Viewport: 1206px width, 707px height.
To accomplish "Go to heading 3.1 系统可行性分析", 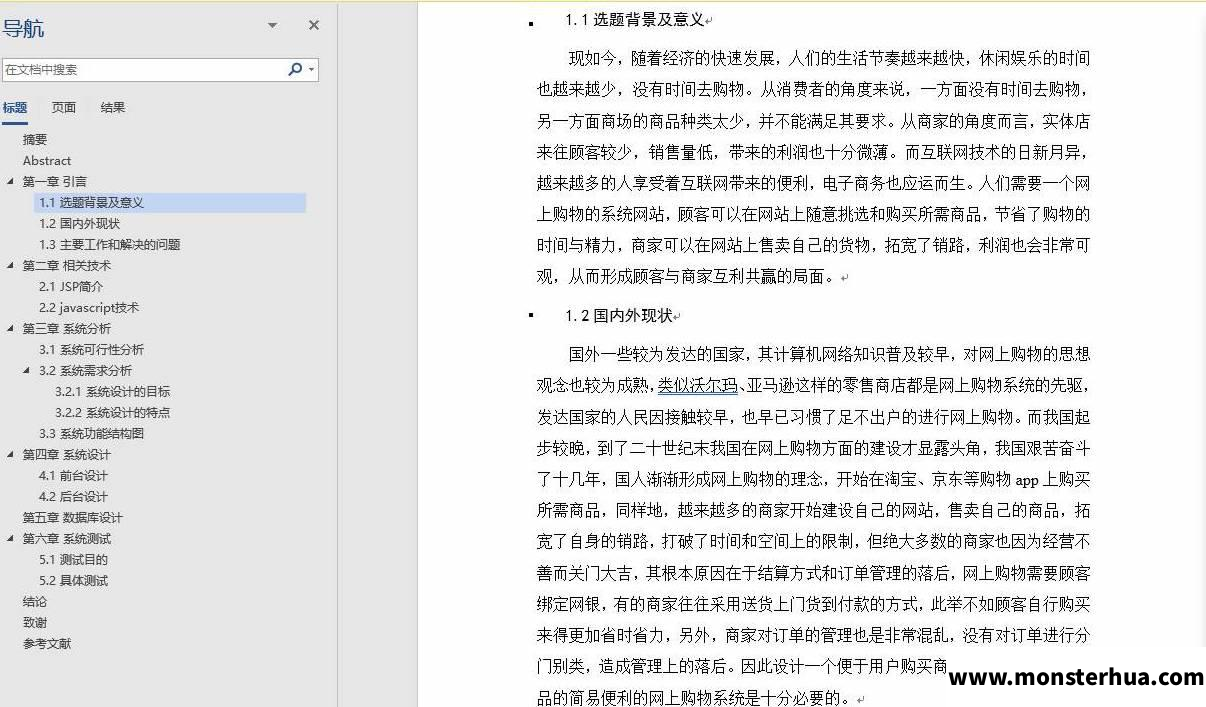I will click(91, 350).
